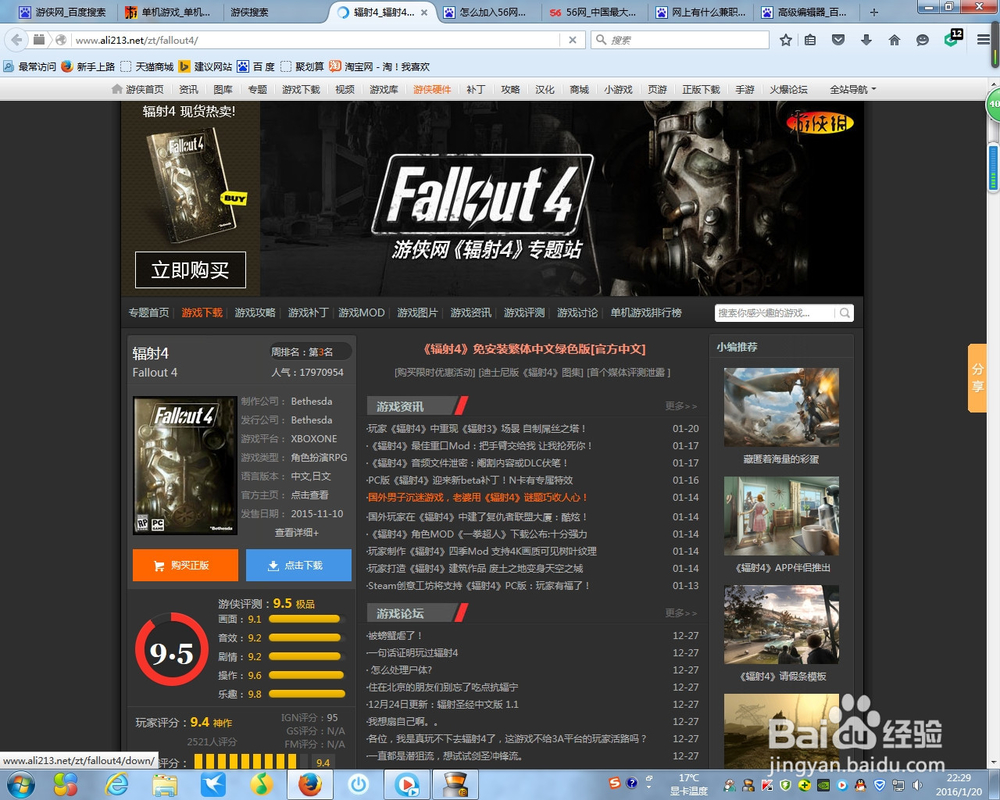The height and width of the screenshot is (800, 1000).
Task: Open 单机游戏排行榜 nav item
Action: (x=645, y=313)
